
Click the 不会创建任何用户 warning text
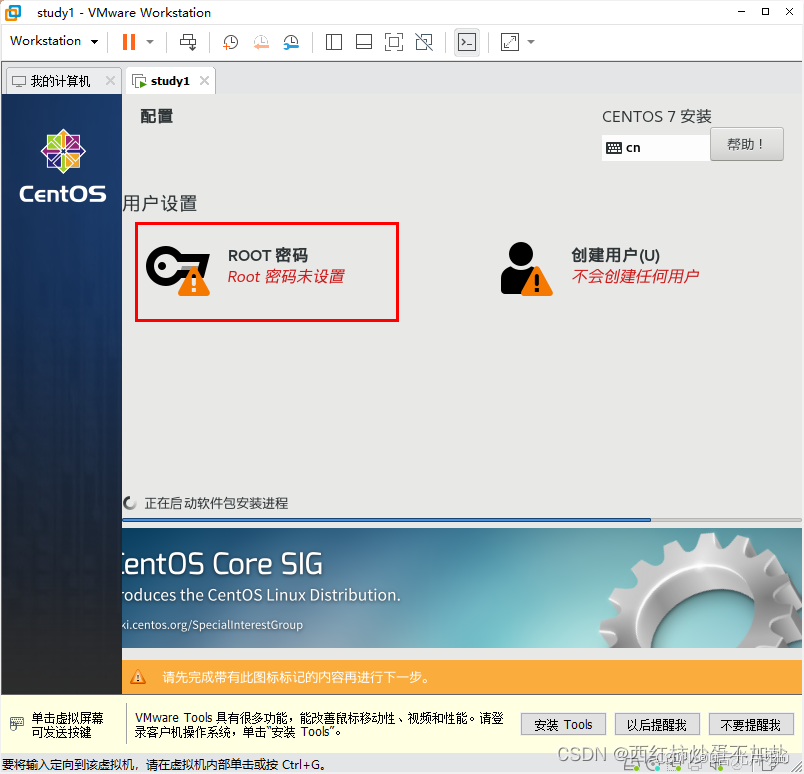tap(635, 276)
